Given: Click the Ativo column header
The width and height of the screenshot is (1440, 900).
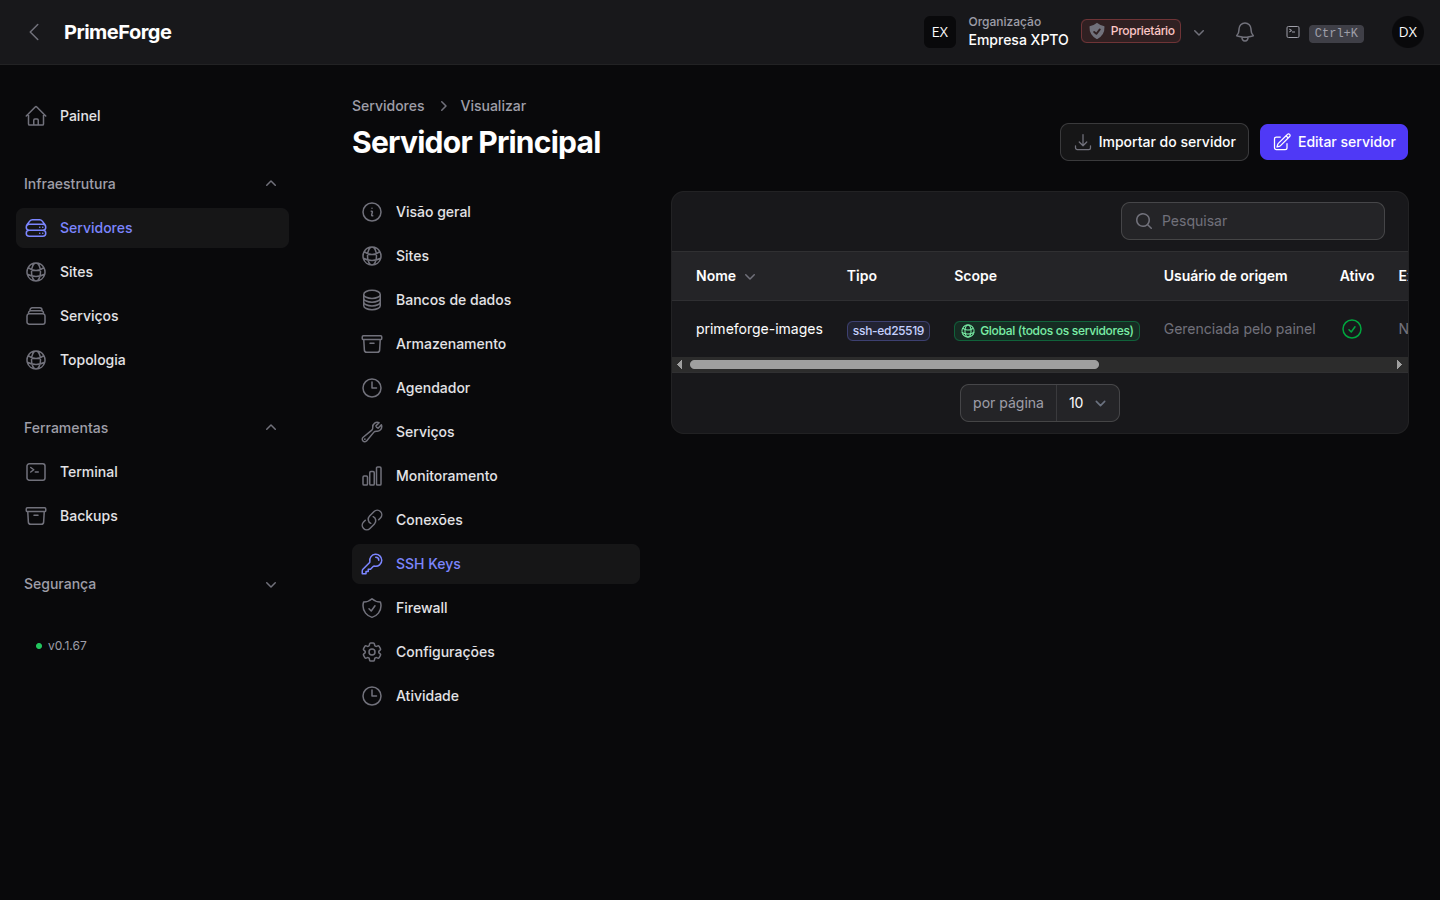Looking at the screenshot, I should (1357, 276).
